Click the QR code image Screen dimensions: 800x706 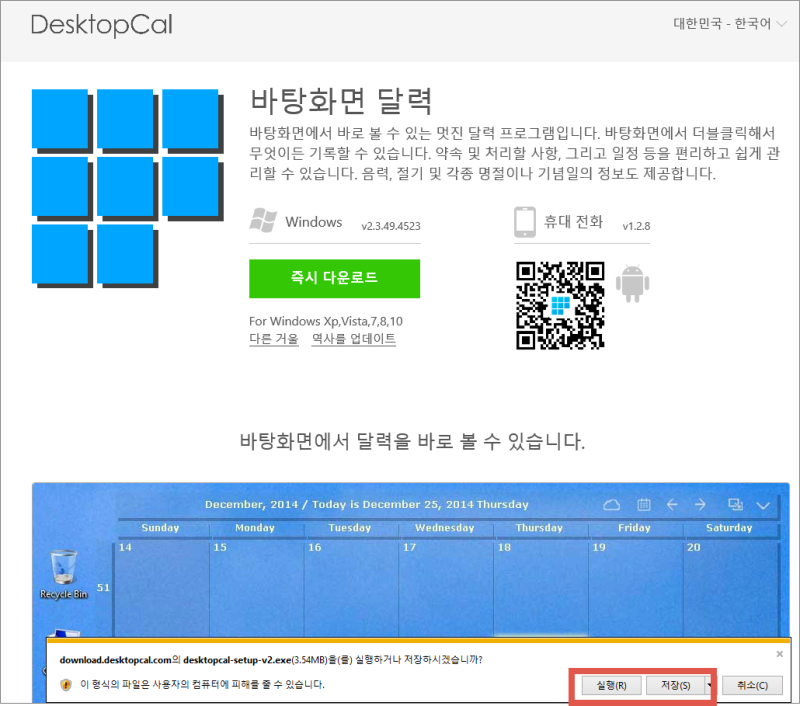click(x=560, y=306)
